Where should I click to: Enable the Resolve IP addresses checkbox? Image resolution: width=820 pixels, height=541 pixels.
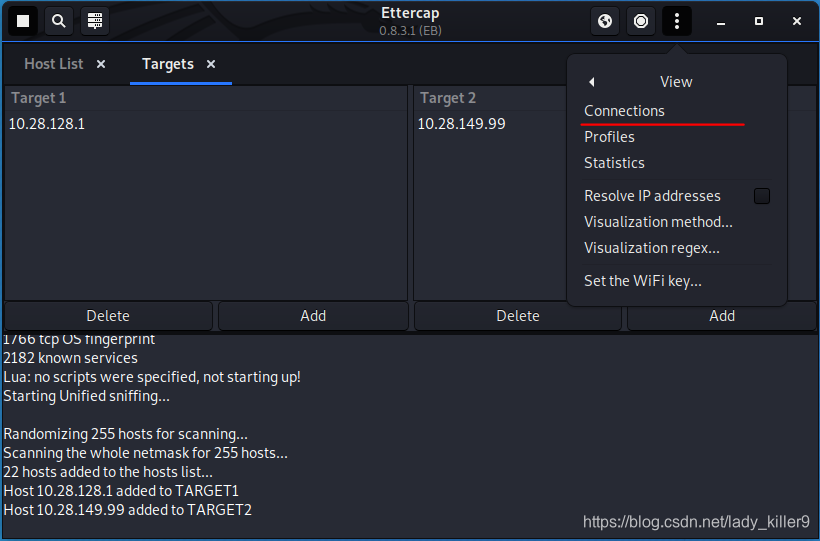[761, 196]
